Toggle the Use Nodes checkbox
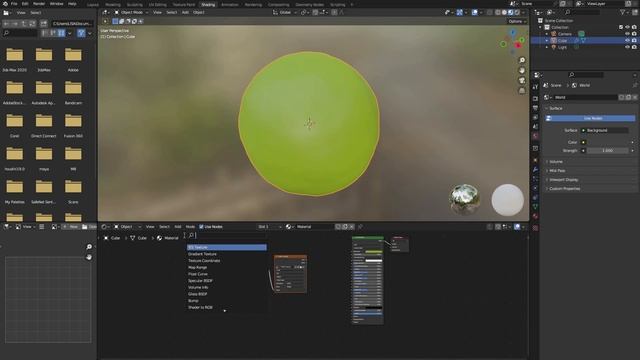 tap(201, 227)
